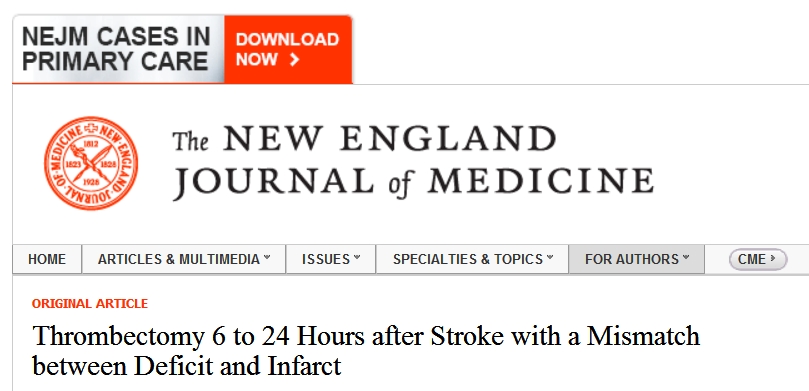The image size is (809, 391).
Task: Click the CME pill button
Action: coord(758,259)
